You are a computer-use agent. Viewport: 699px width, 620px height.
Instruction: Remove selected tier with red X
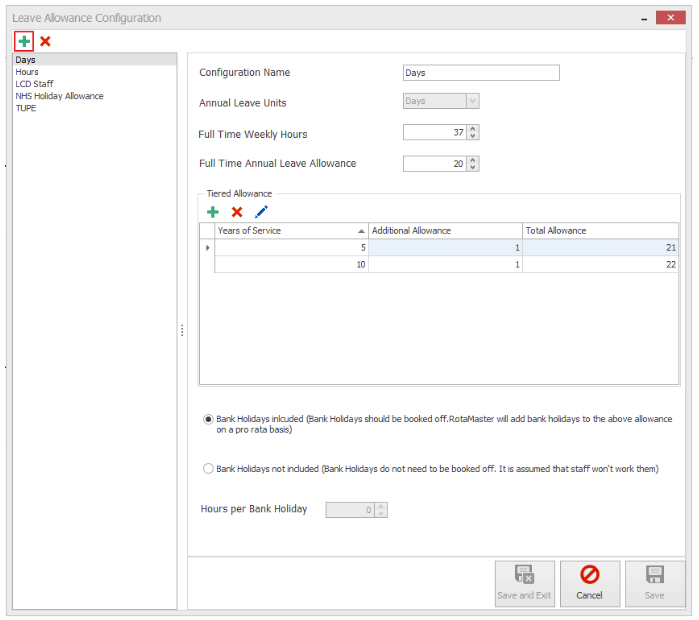click(237, 212)
